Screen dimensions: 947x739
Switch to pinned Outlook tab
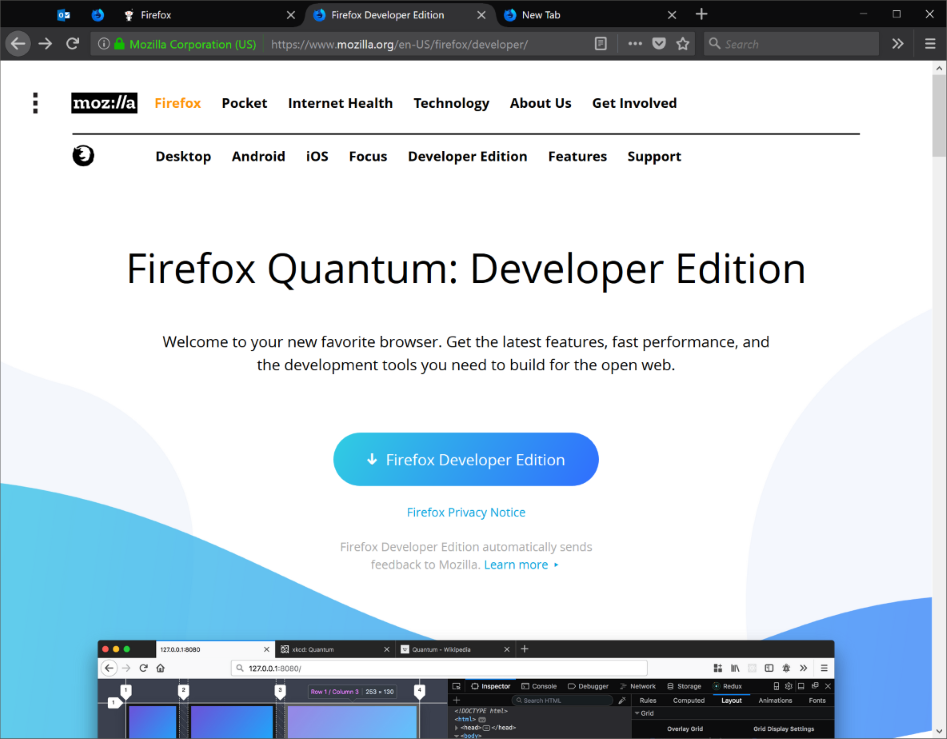click(x=63, y=15)
